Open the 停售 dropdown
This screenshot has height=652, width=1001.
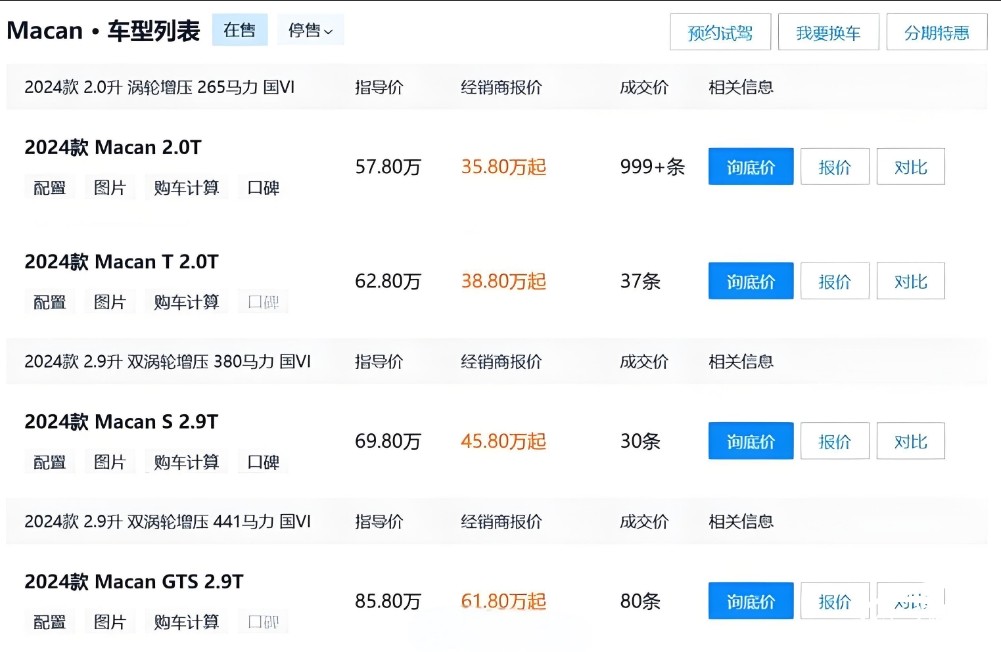click(x=310, y=30)
